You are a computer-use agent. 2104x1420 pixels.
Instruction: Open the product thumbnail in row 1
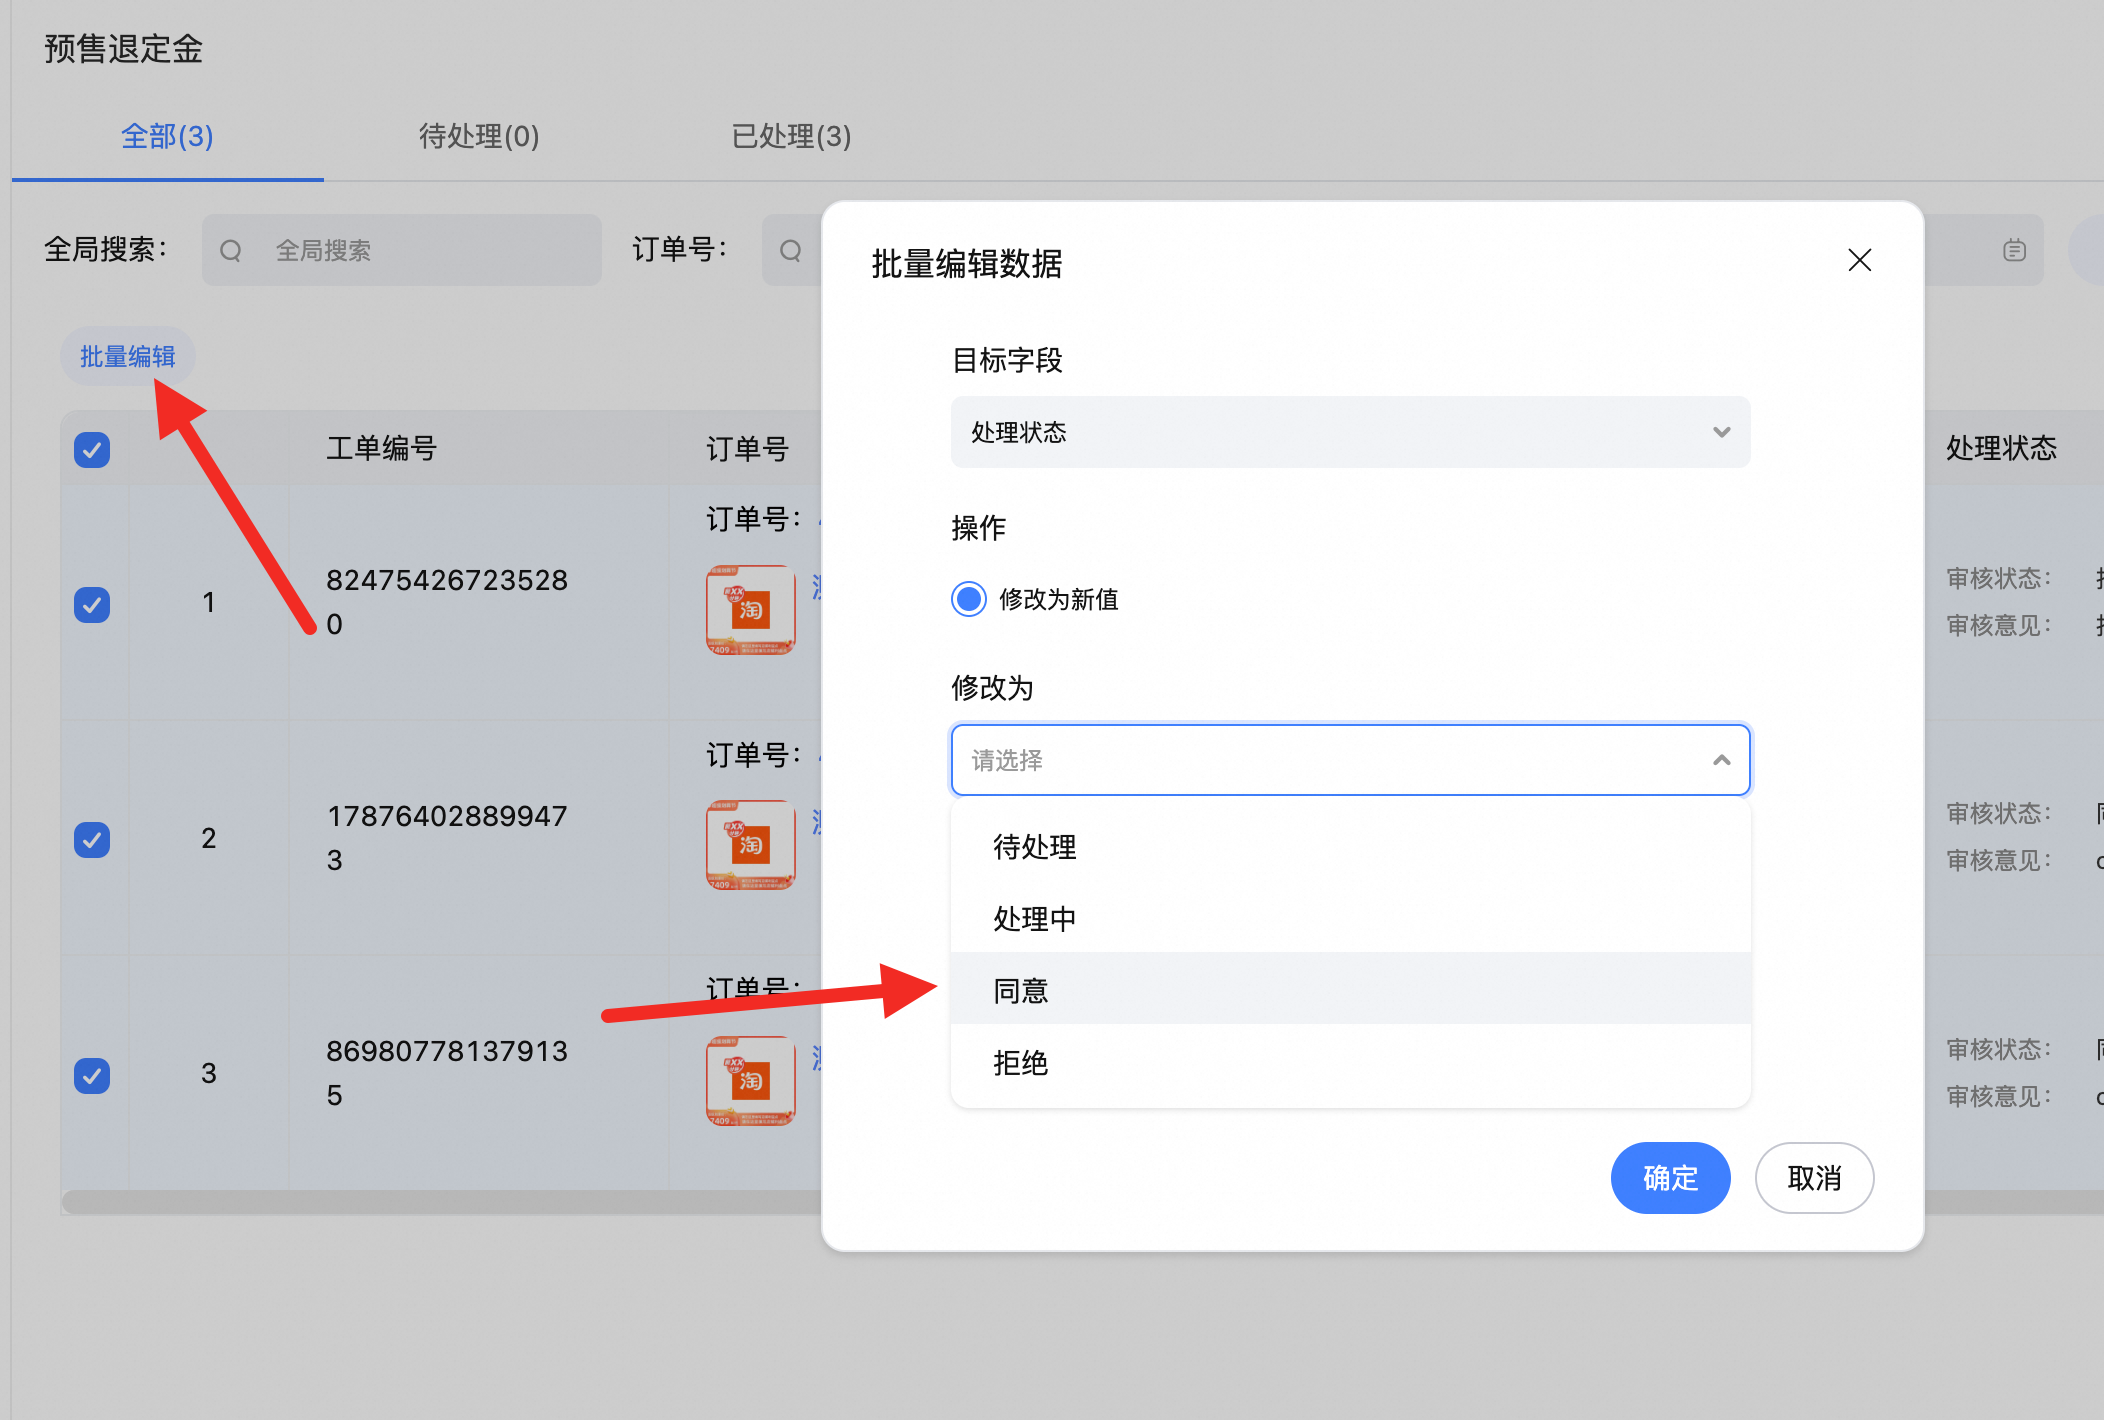pyautogui.click(x=750, y=609)
